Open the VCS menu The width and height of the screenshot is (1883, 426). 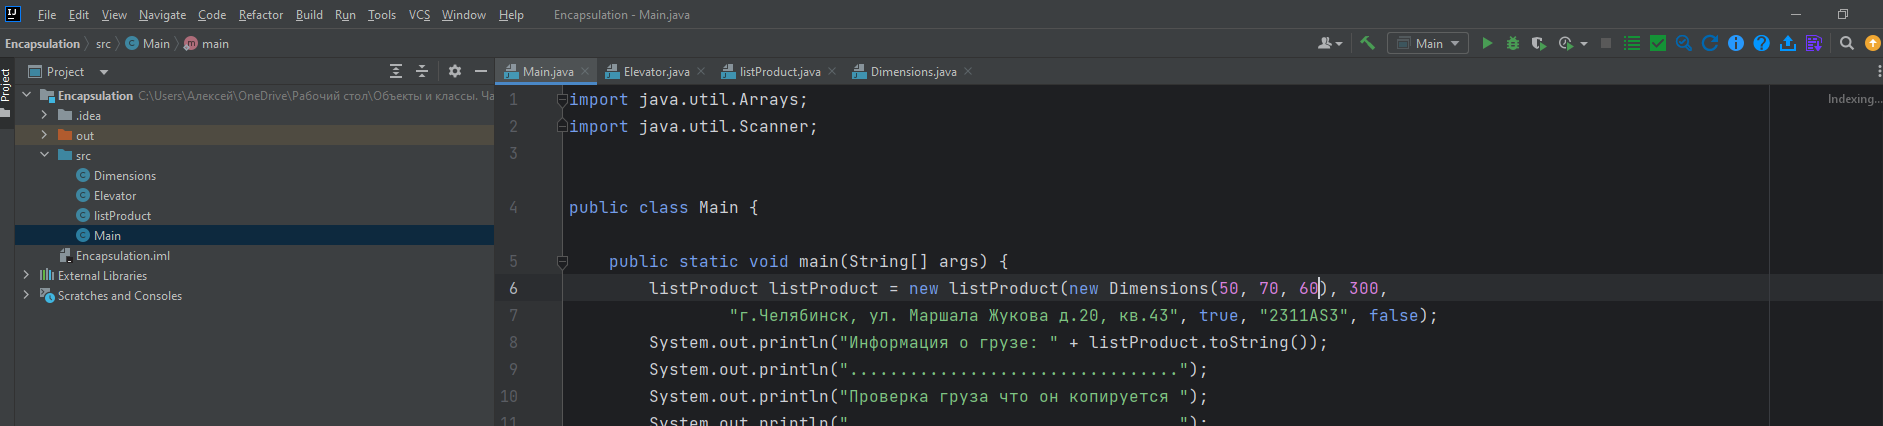tap(419, 15)
